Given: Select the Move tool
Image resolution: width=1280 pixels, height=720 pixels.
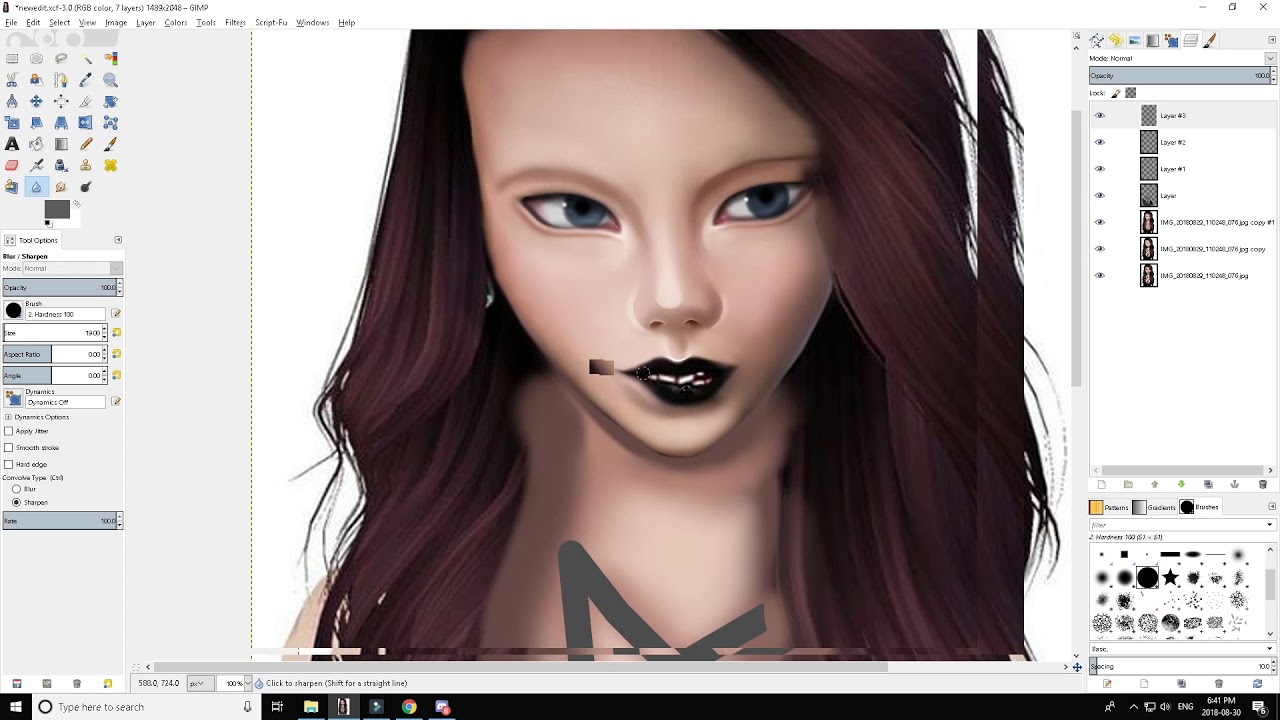Looking at the screenshot, I should tap(36, 101).
